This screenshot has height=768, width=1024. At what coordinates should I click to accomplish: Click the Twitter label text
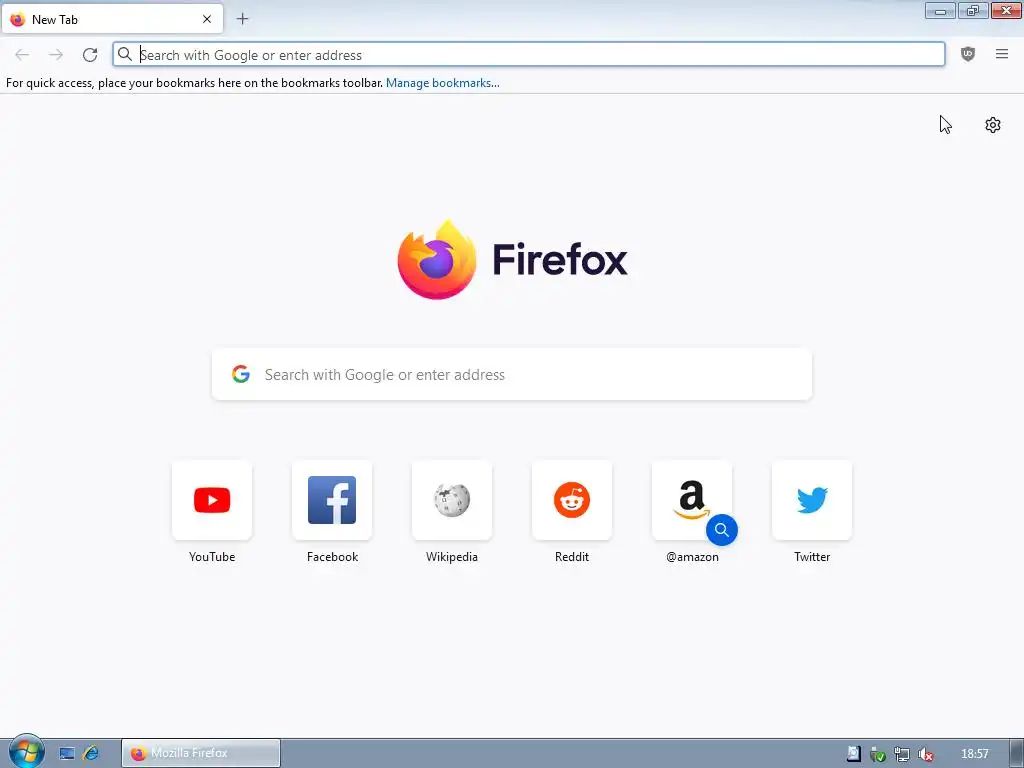click(x=812, y=557)
